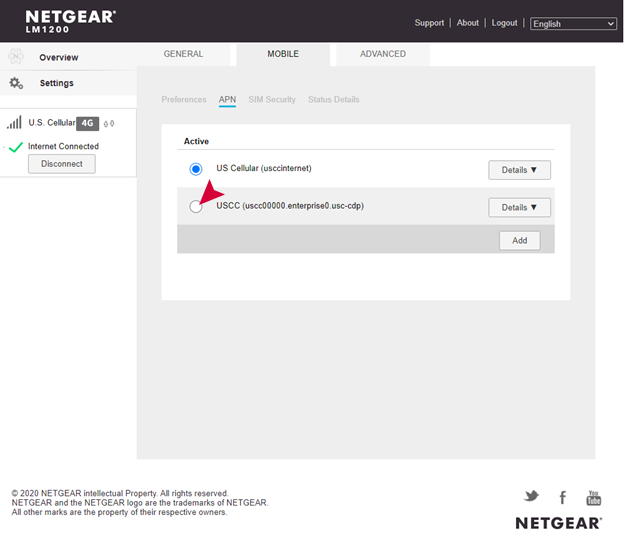Open the Preferences sub-tab
This screenshot has width=624, height=542.
(x=184, y=99)
